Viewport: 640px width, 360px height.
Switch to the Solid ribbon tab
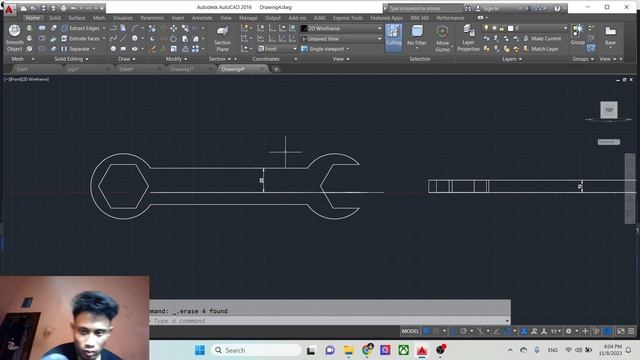[55, 18]
